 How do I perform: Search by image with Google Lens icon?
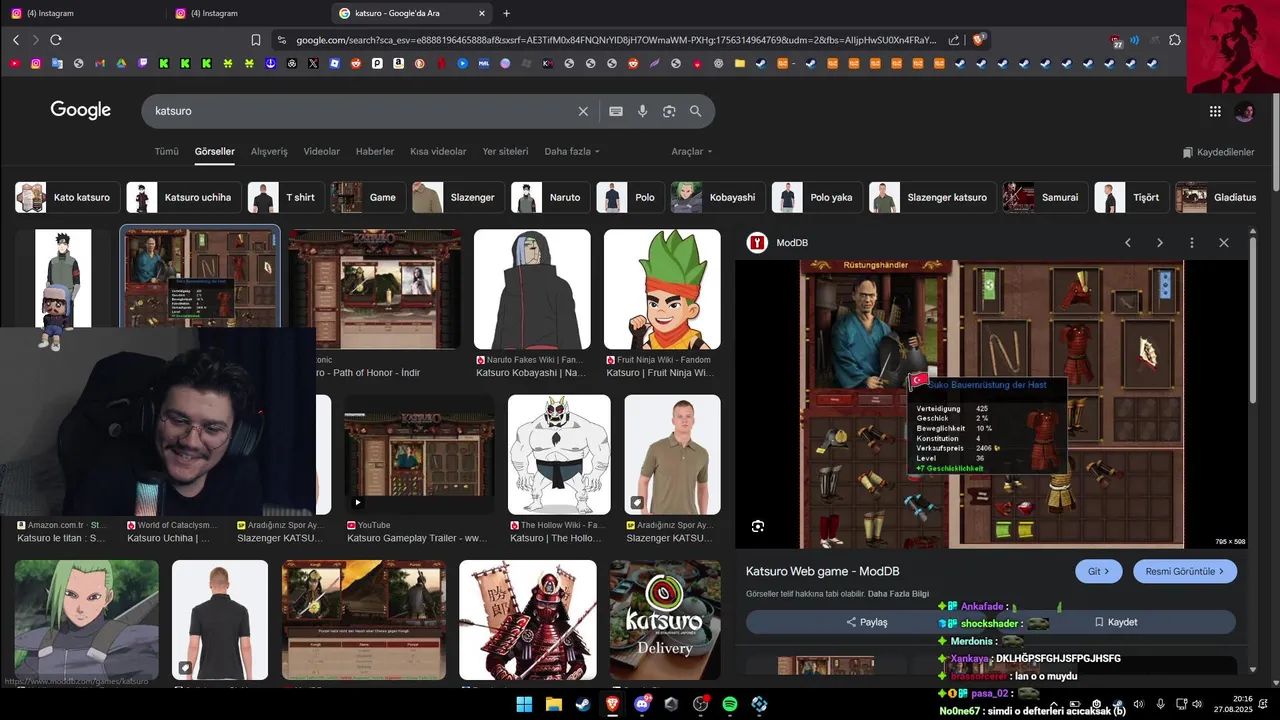click(x=669, y=111)
